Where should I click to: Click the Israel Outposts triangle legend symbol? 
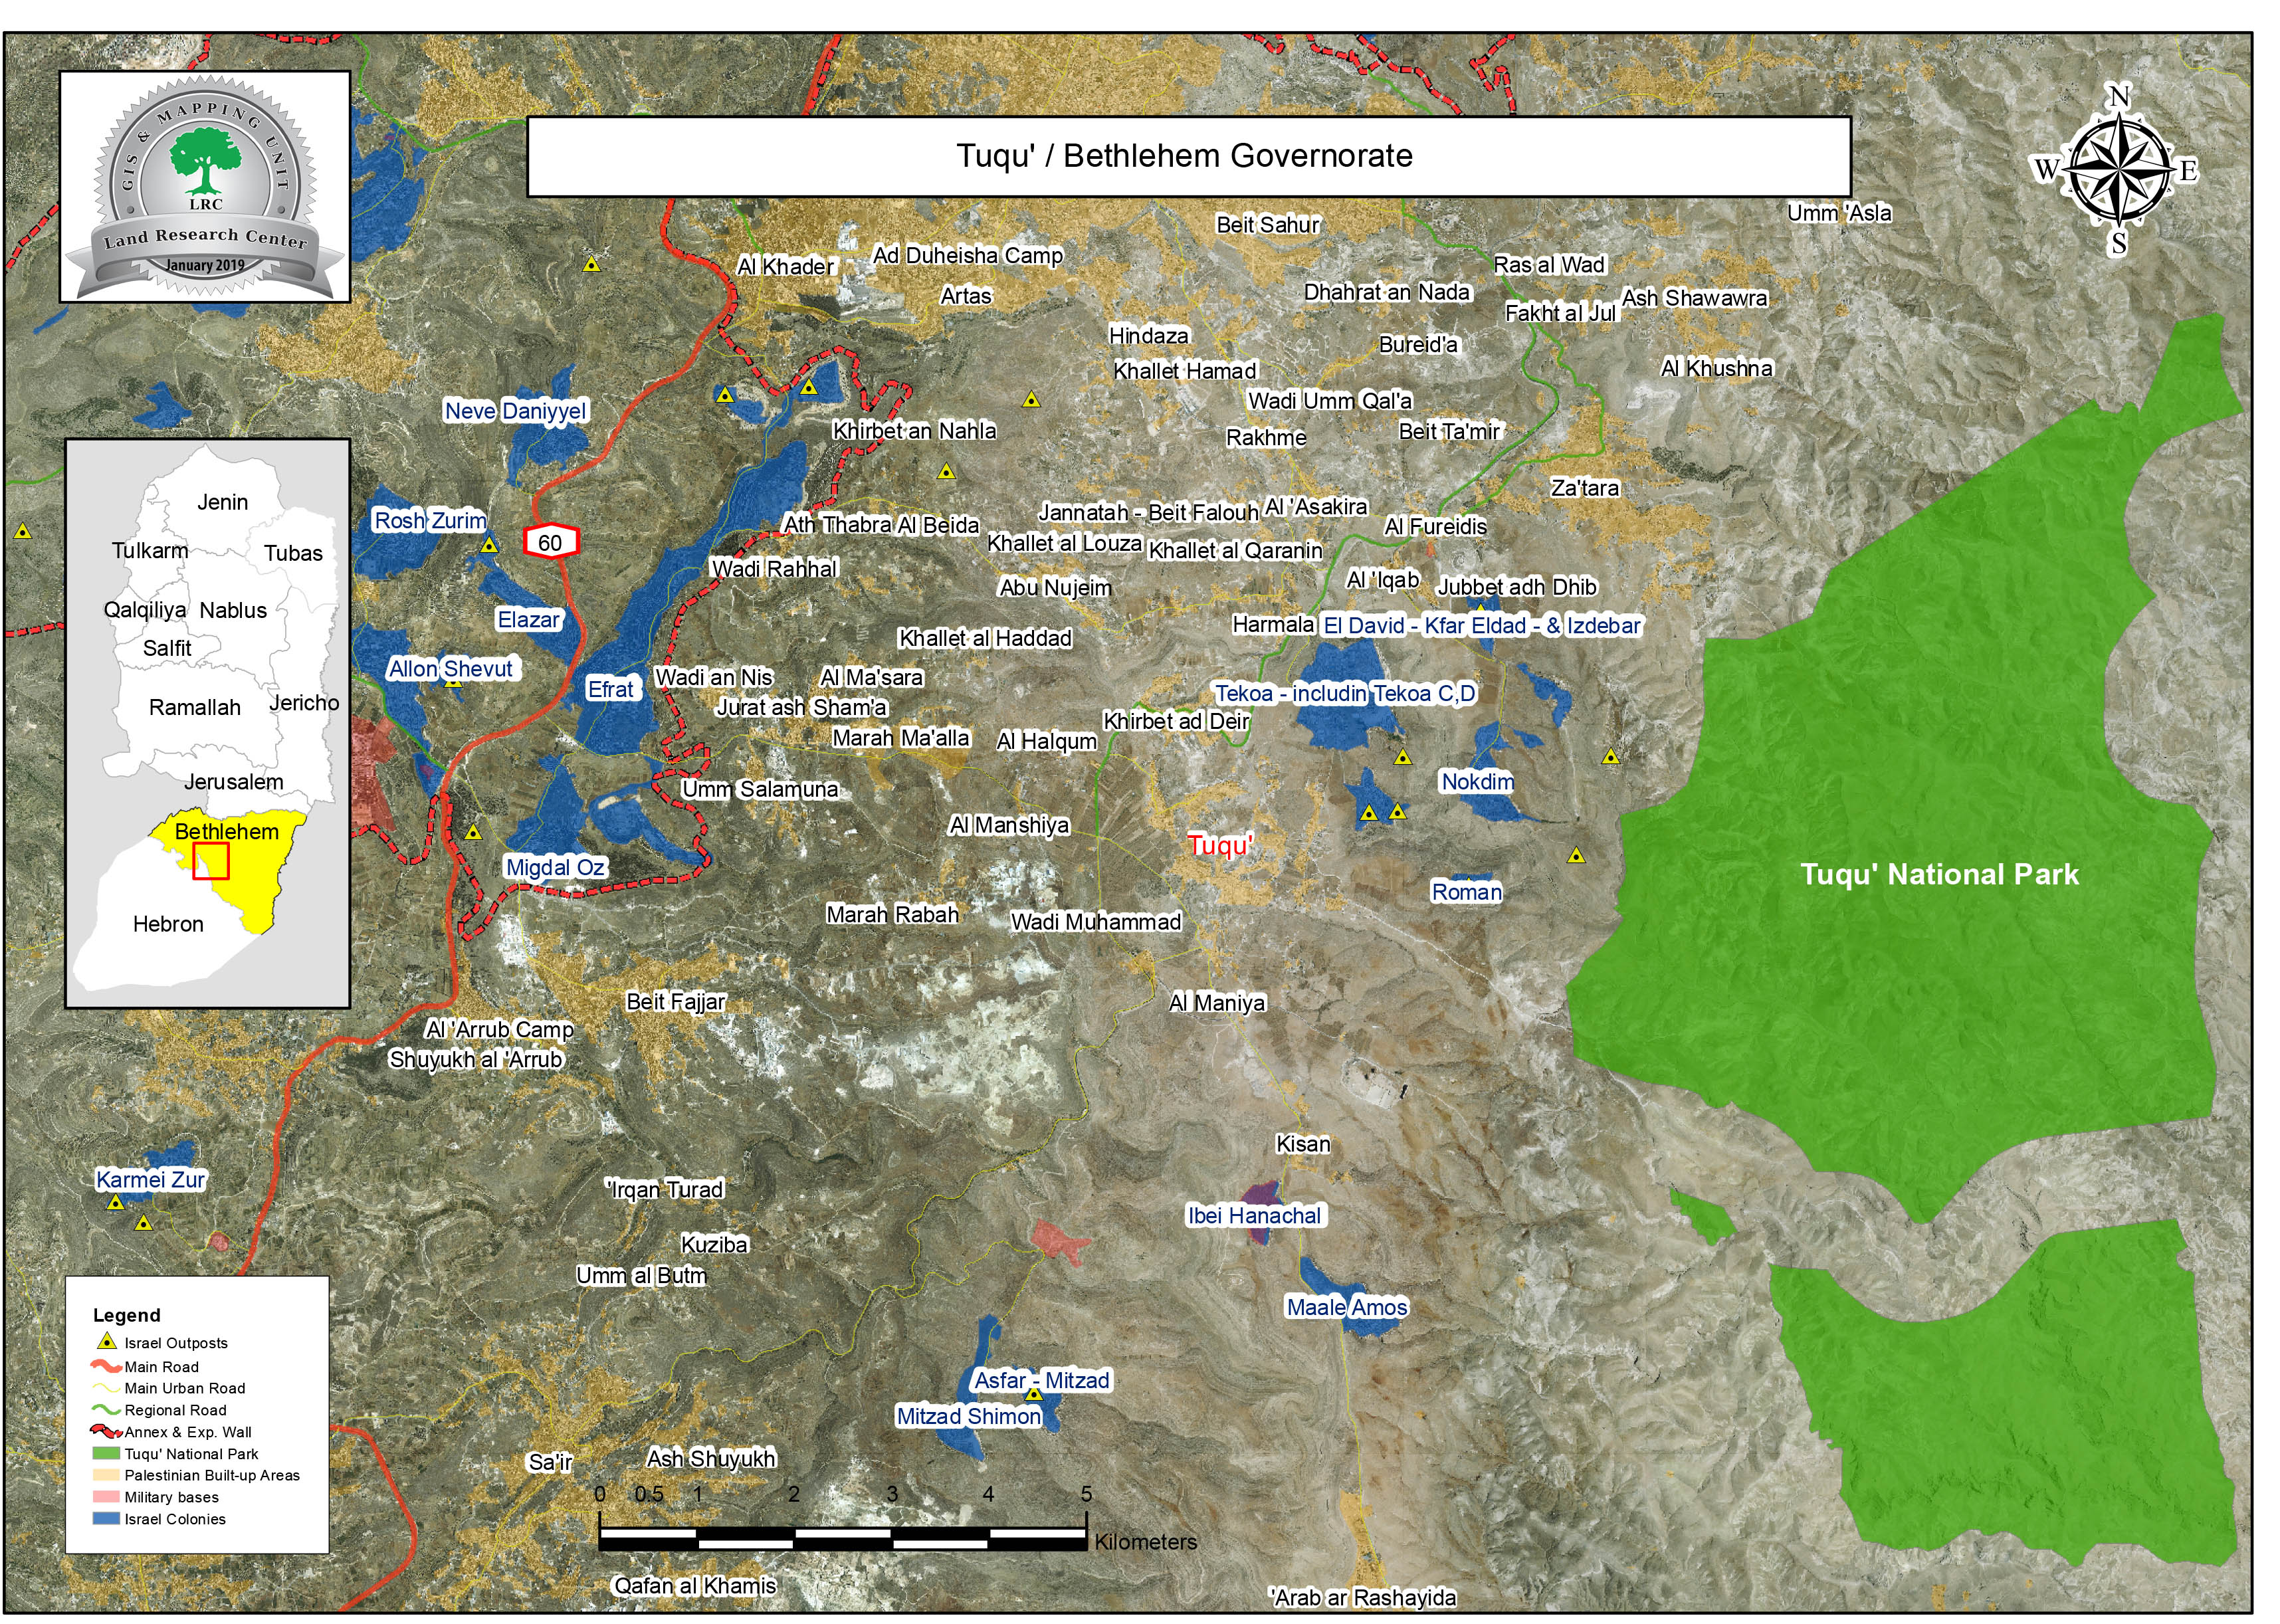pyautogui.click(x=106, y=1342)
